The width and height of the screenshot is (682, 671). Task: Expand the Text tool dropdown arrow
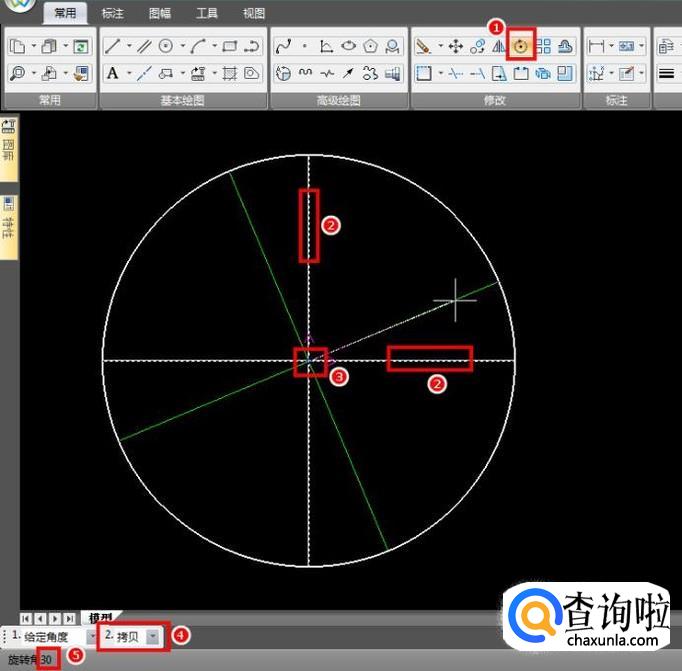pos(129,73)
